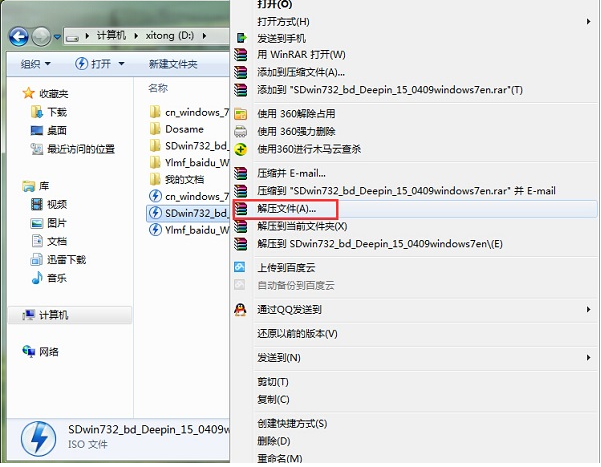Select 计算机 in navigation pane
The width and height of the screenshot is (601, 467).
point(70,315)
